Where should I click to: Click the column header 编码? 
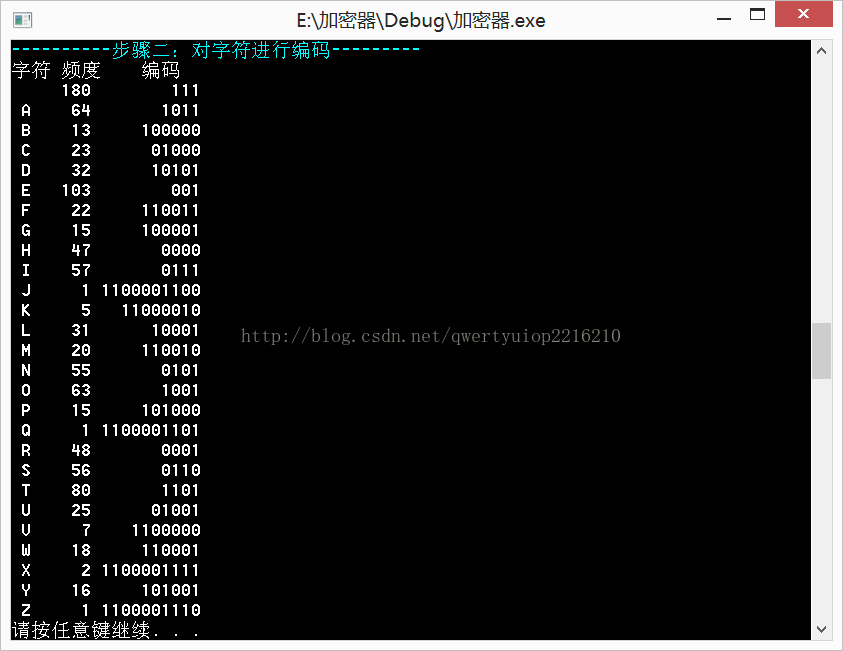(x=161, y=70)
